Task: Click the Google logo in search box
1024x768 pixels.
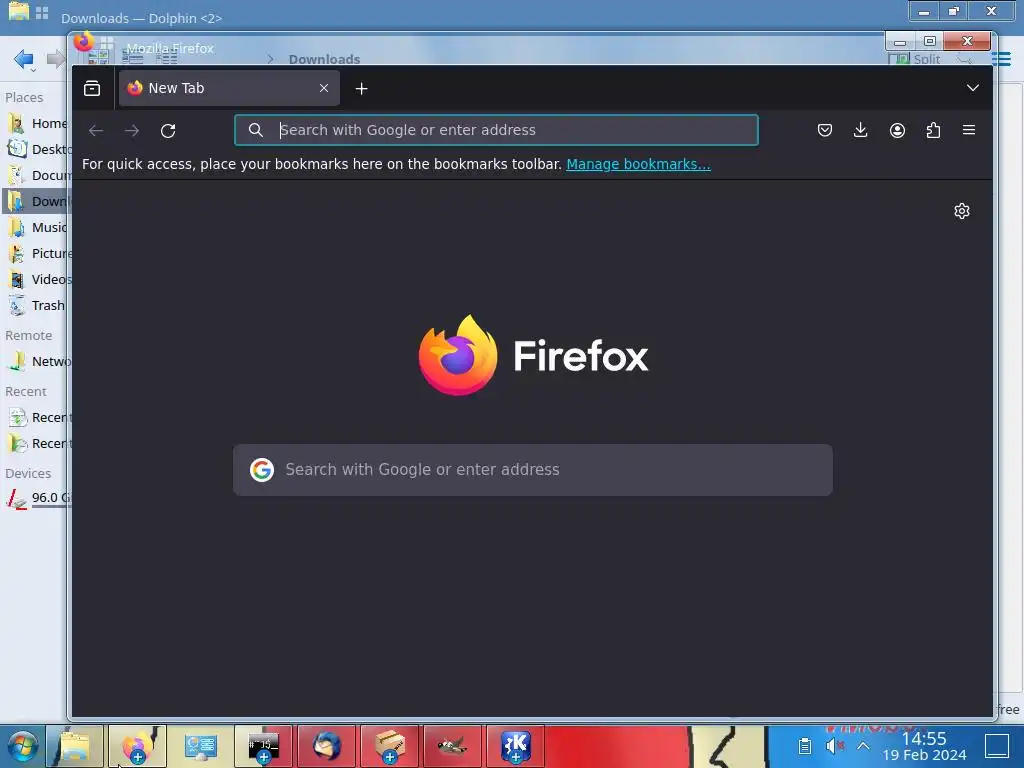Action: [262, 470]
